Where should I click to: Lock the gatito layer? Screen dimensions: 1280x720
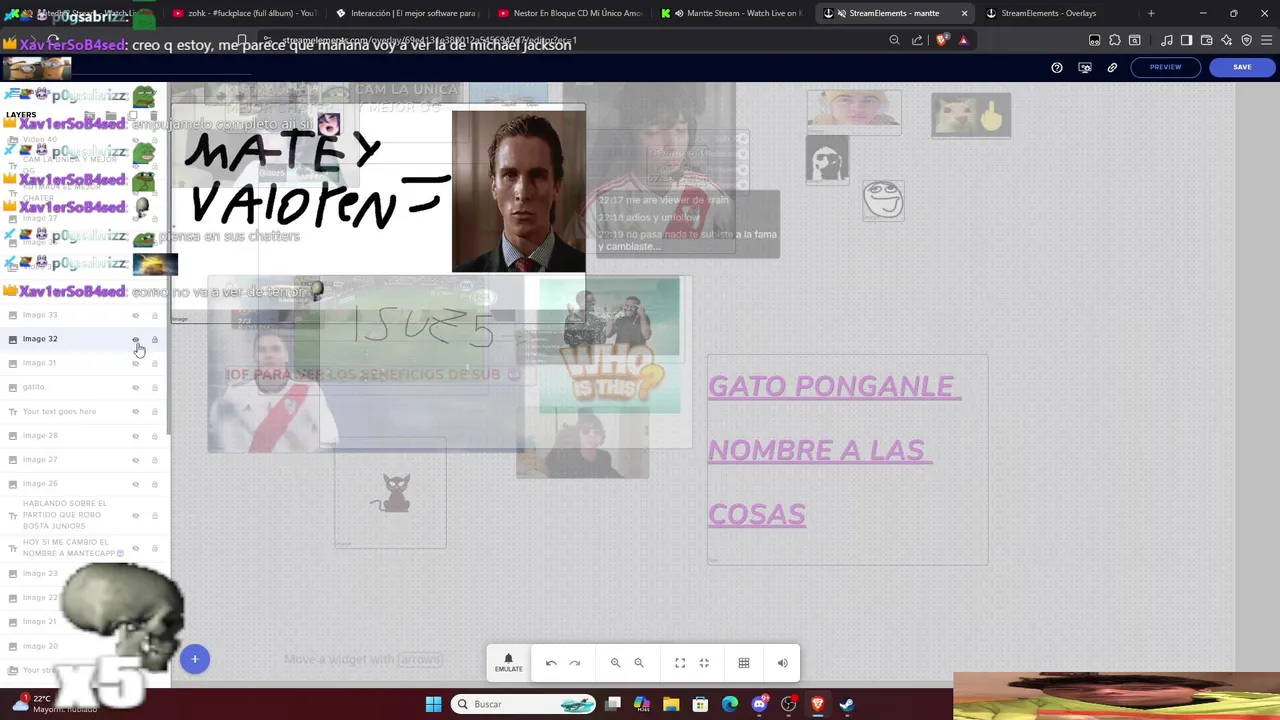pyautogui.click(x=155, y=387)
